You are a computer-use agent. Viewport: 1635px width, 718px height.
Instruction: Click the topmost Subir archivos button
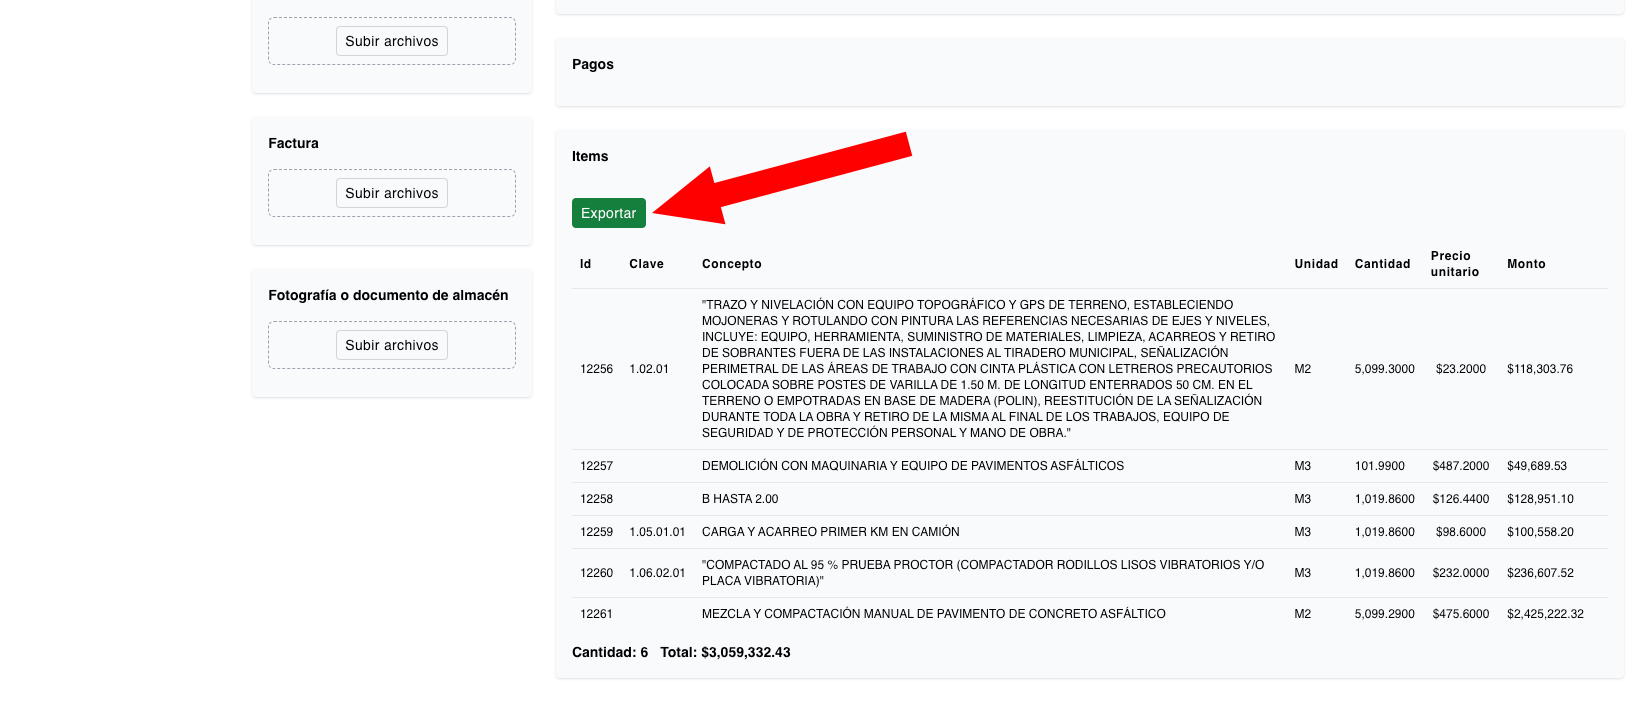pos(391,41)
